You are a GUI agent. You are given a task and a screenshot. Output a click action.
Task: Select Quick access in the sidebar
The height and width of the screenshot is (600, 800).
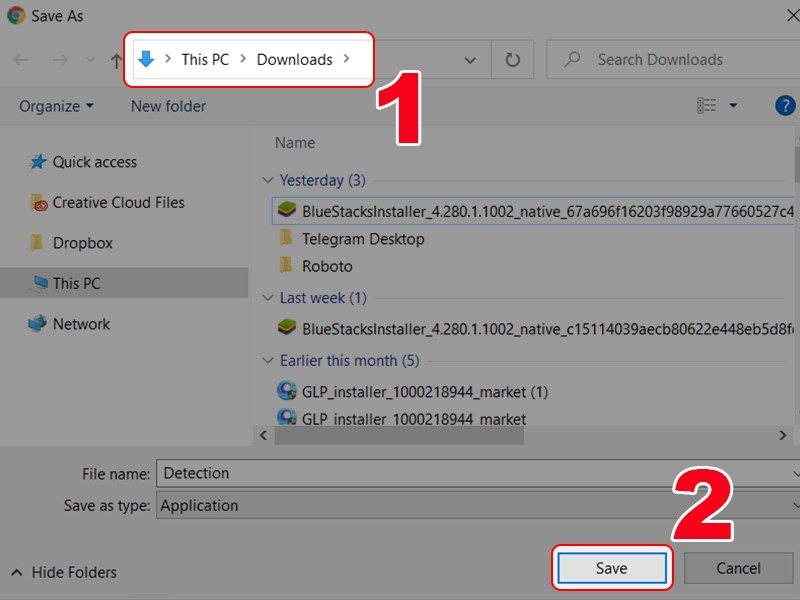[x=94, y=162]
